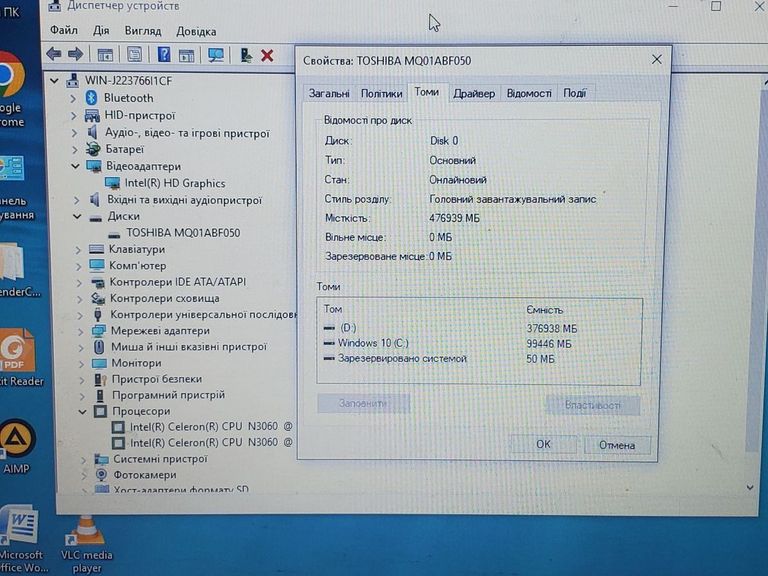Screen dimensions: 768x576
Task: Switch to the Драйвер tab
Action: (x=474, y=94)
